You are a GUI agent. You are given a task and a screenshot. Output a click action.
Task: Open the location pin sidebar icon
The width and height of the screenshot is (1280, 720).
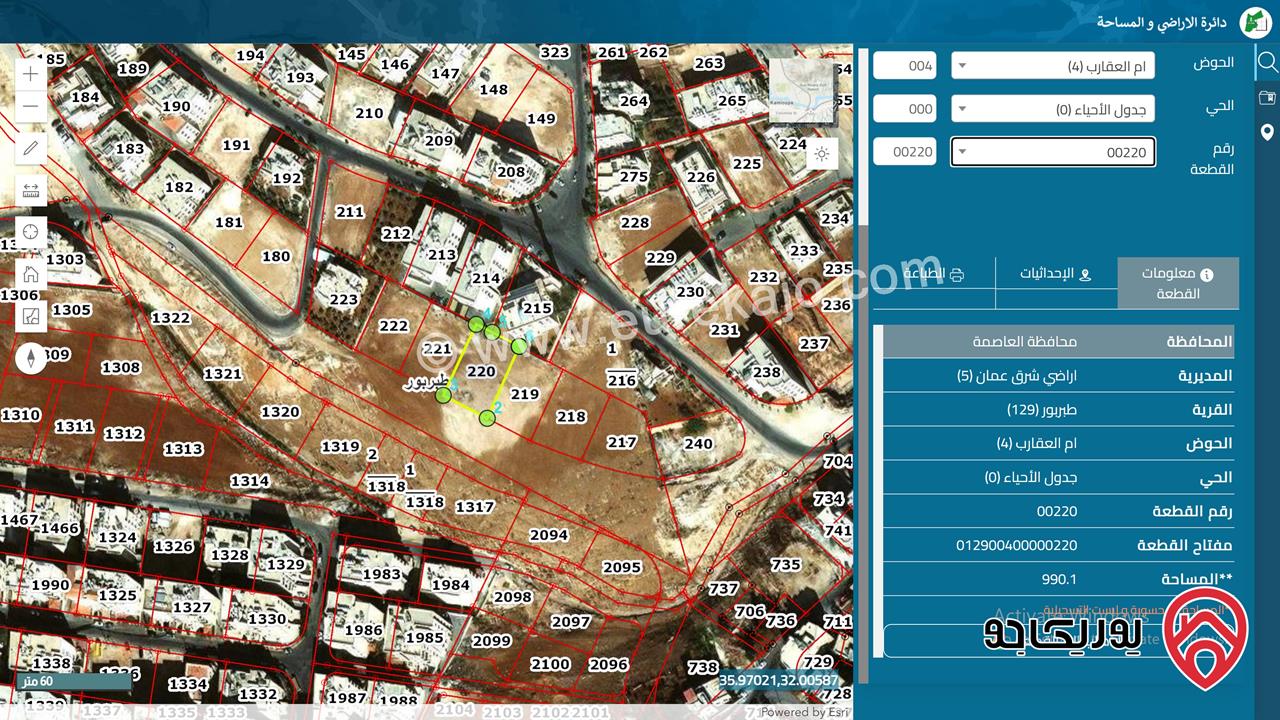pos(1267,132)
